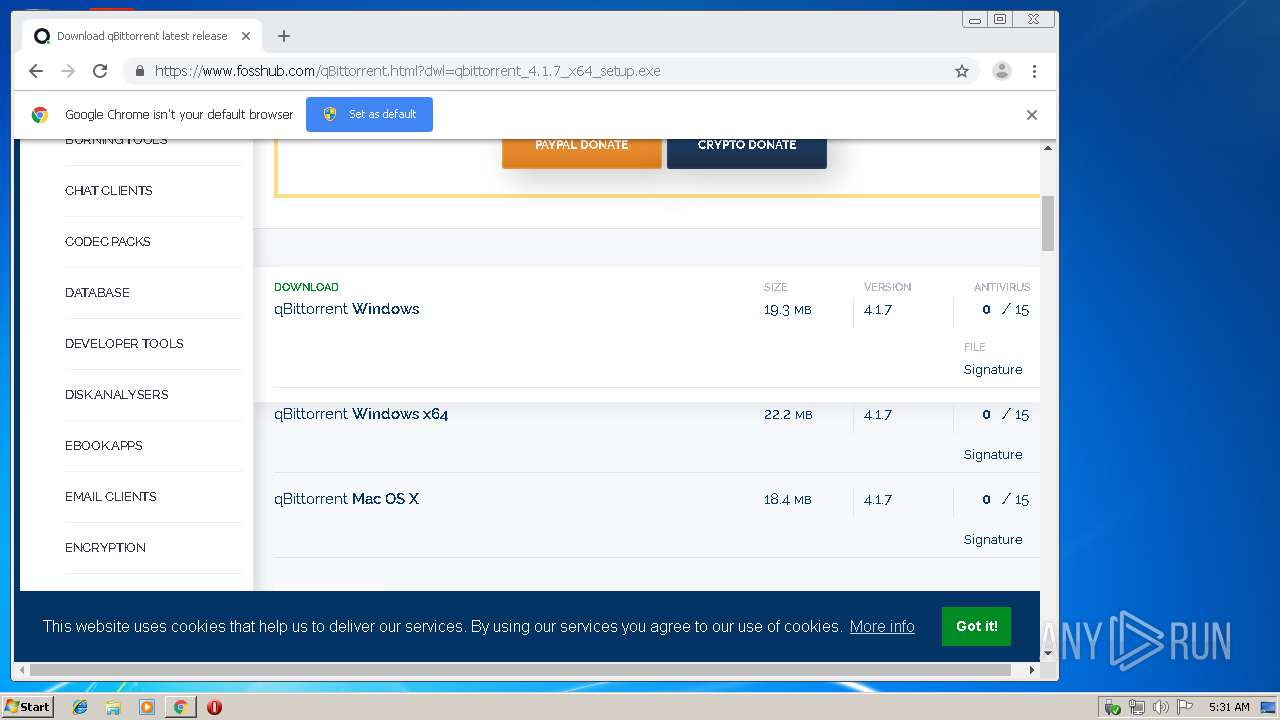The image size is (1280, 720).
Task: Click antivirus result 0/15 for Windows x64
Action: 1005,415
